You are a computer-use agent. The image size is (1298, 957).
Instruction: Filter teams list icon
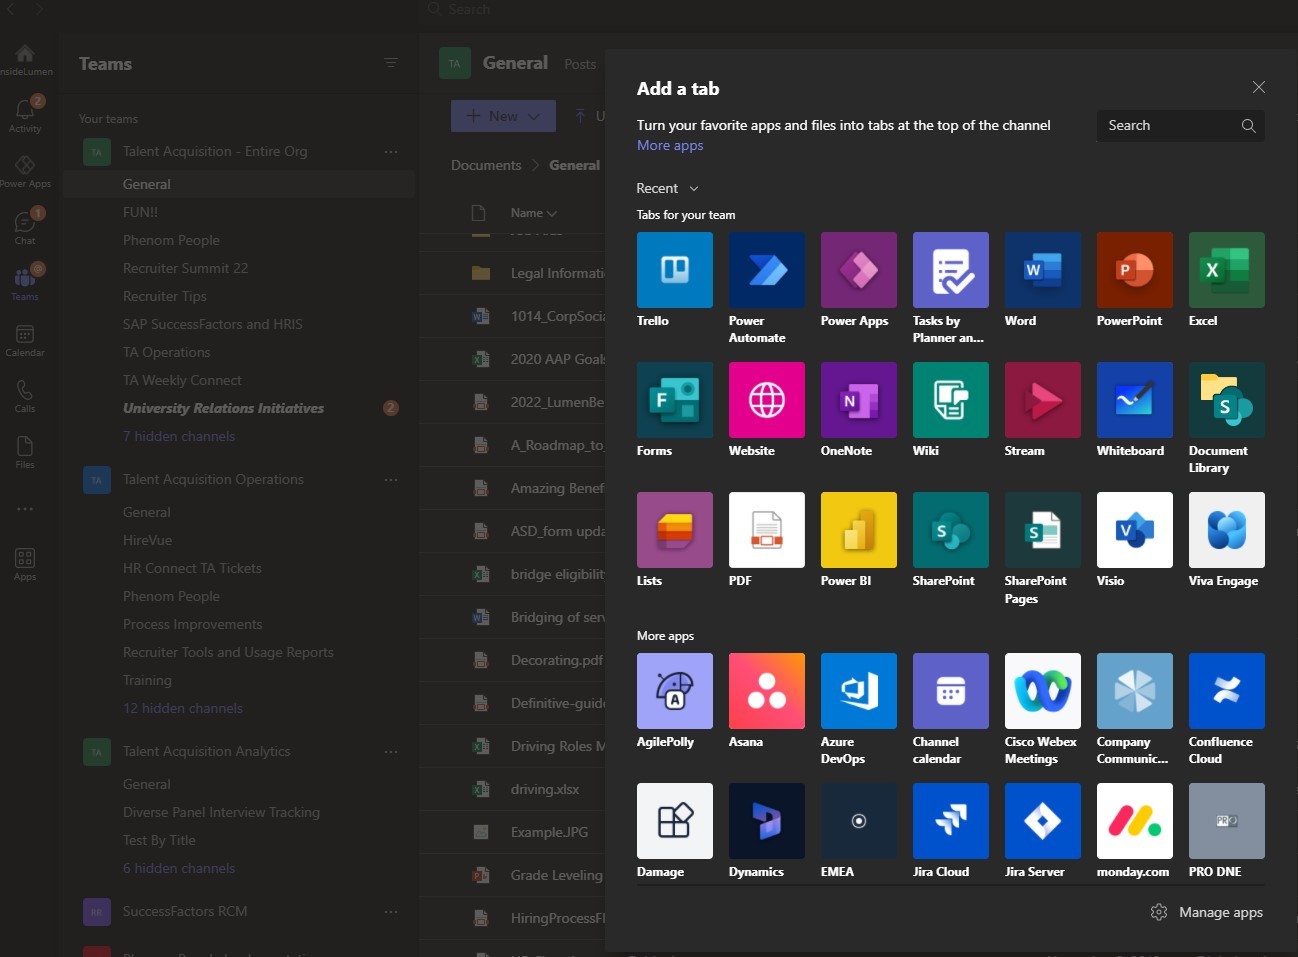tap(391, 63)
